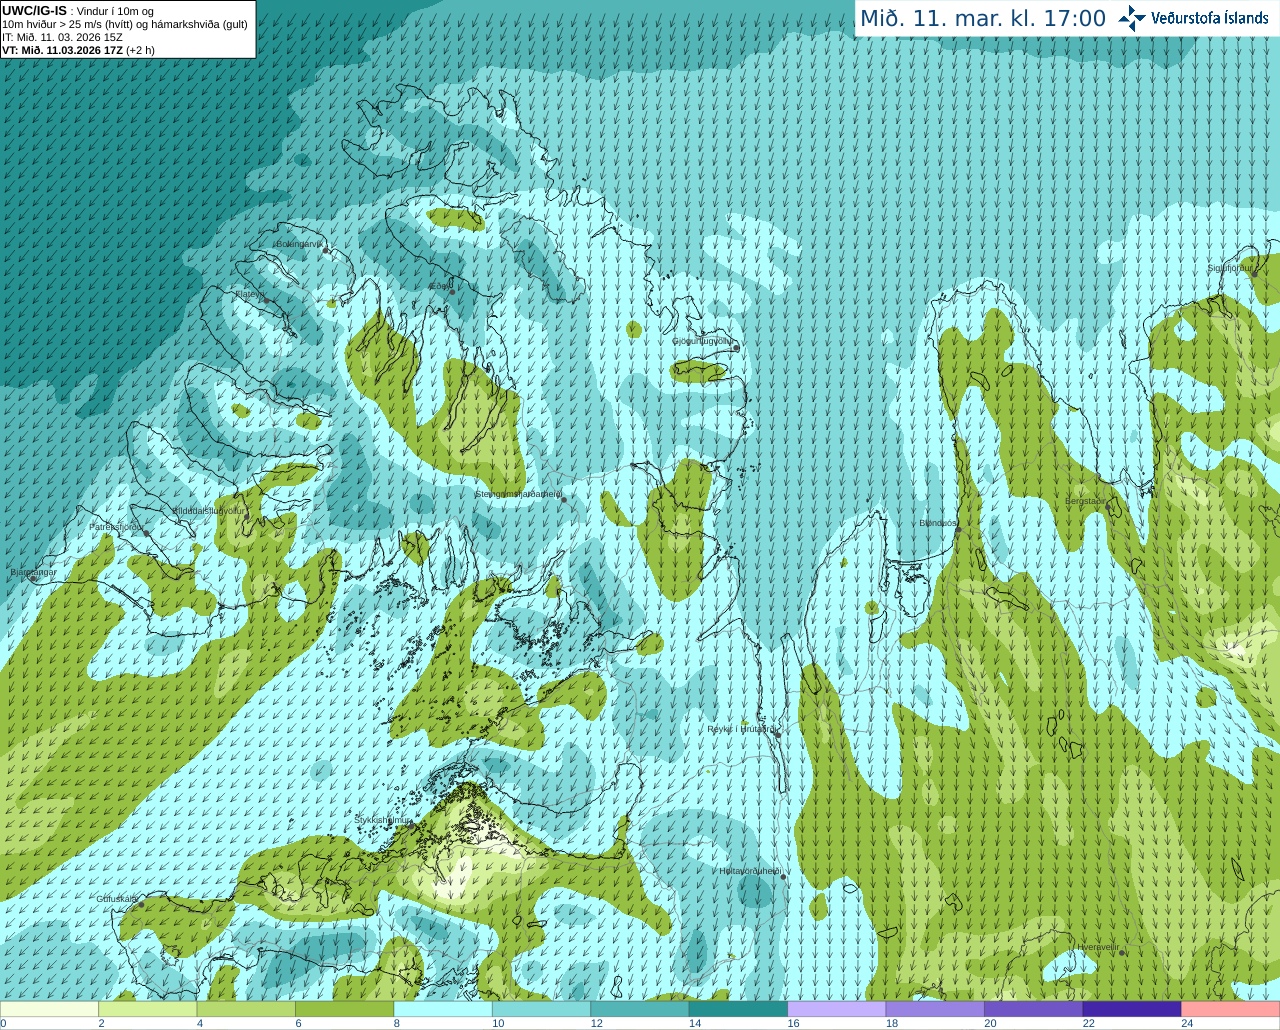Viewport: 1280px width, 1030px height.
Task: Click the Bjargtangar station marker
Action: pyautogui.click(x=33, y=579)
